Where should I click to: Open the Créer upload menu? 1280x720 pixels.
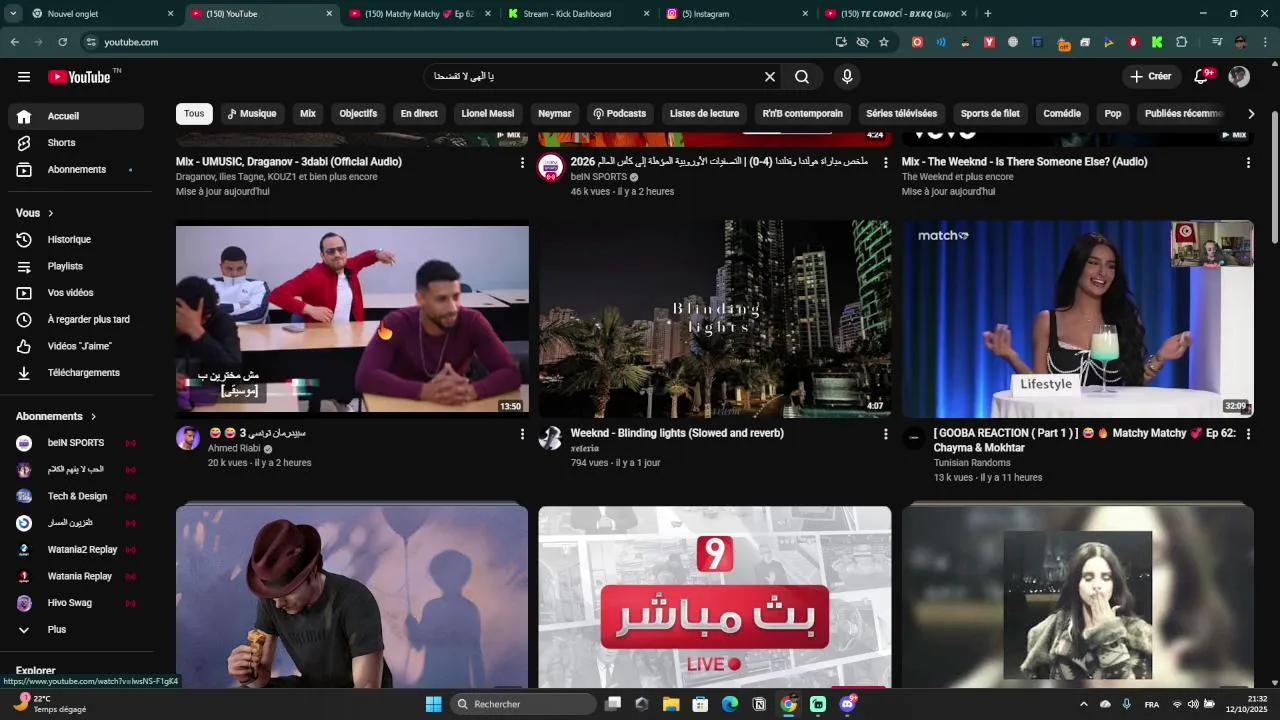coord(1151,77)
